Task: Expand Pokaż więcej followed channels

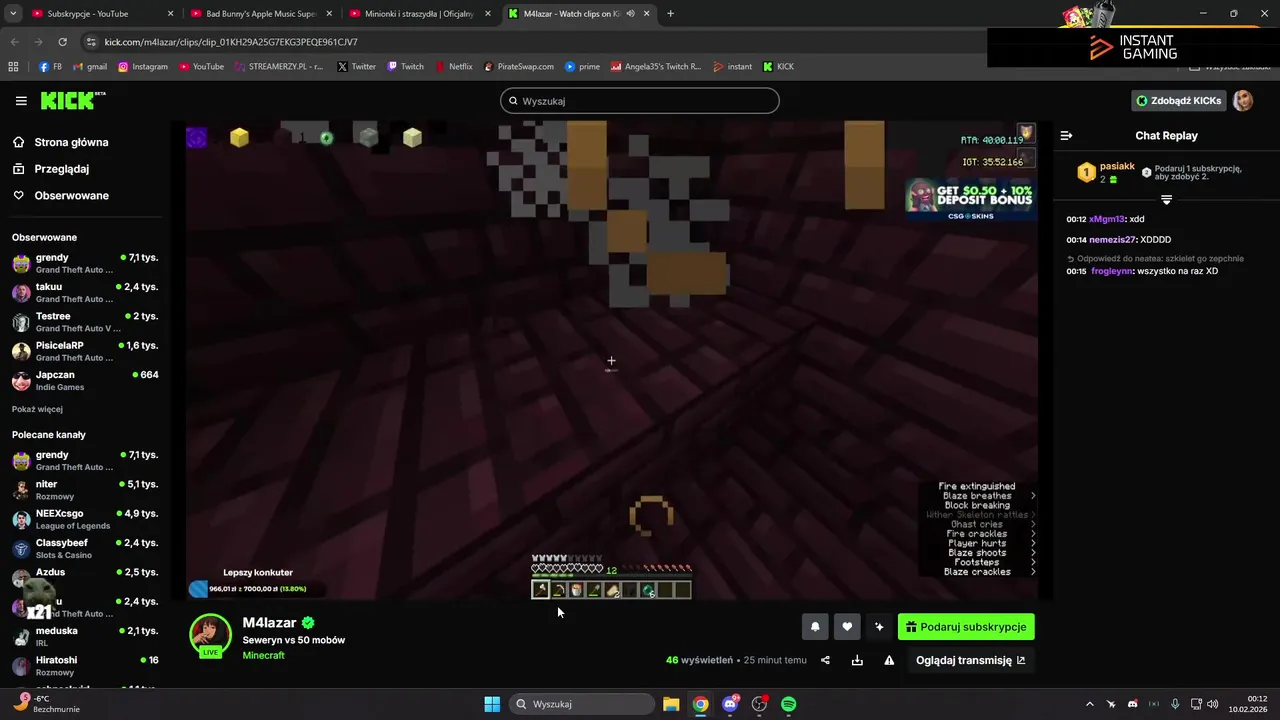Action: 37,409
